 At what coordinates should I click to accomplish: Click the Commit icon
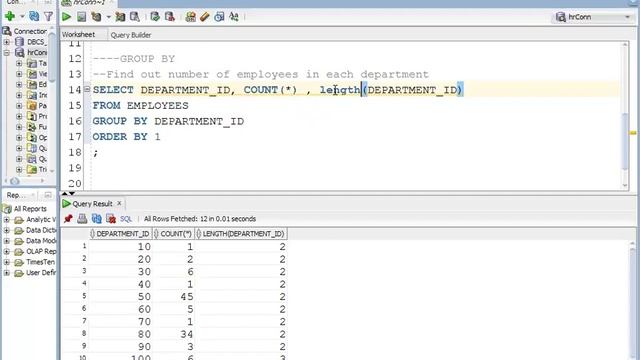[155, 17]
